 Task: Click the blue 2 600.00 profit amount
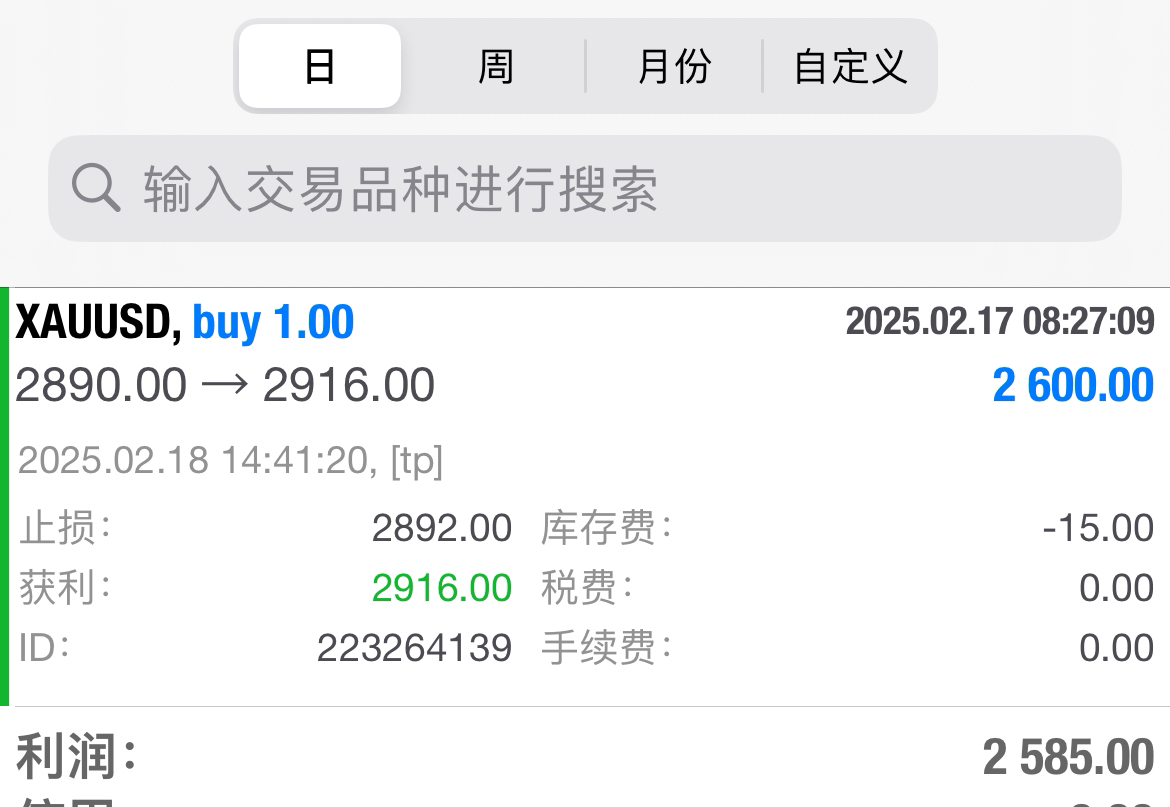(1073, 385)
